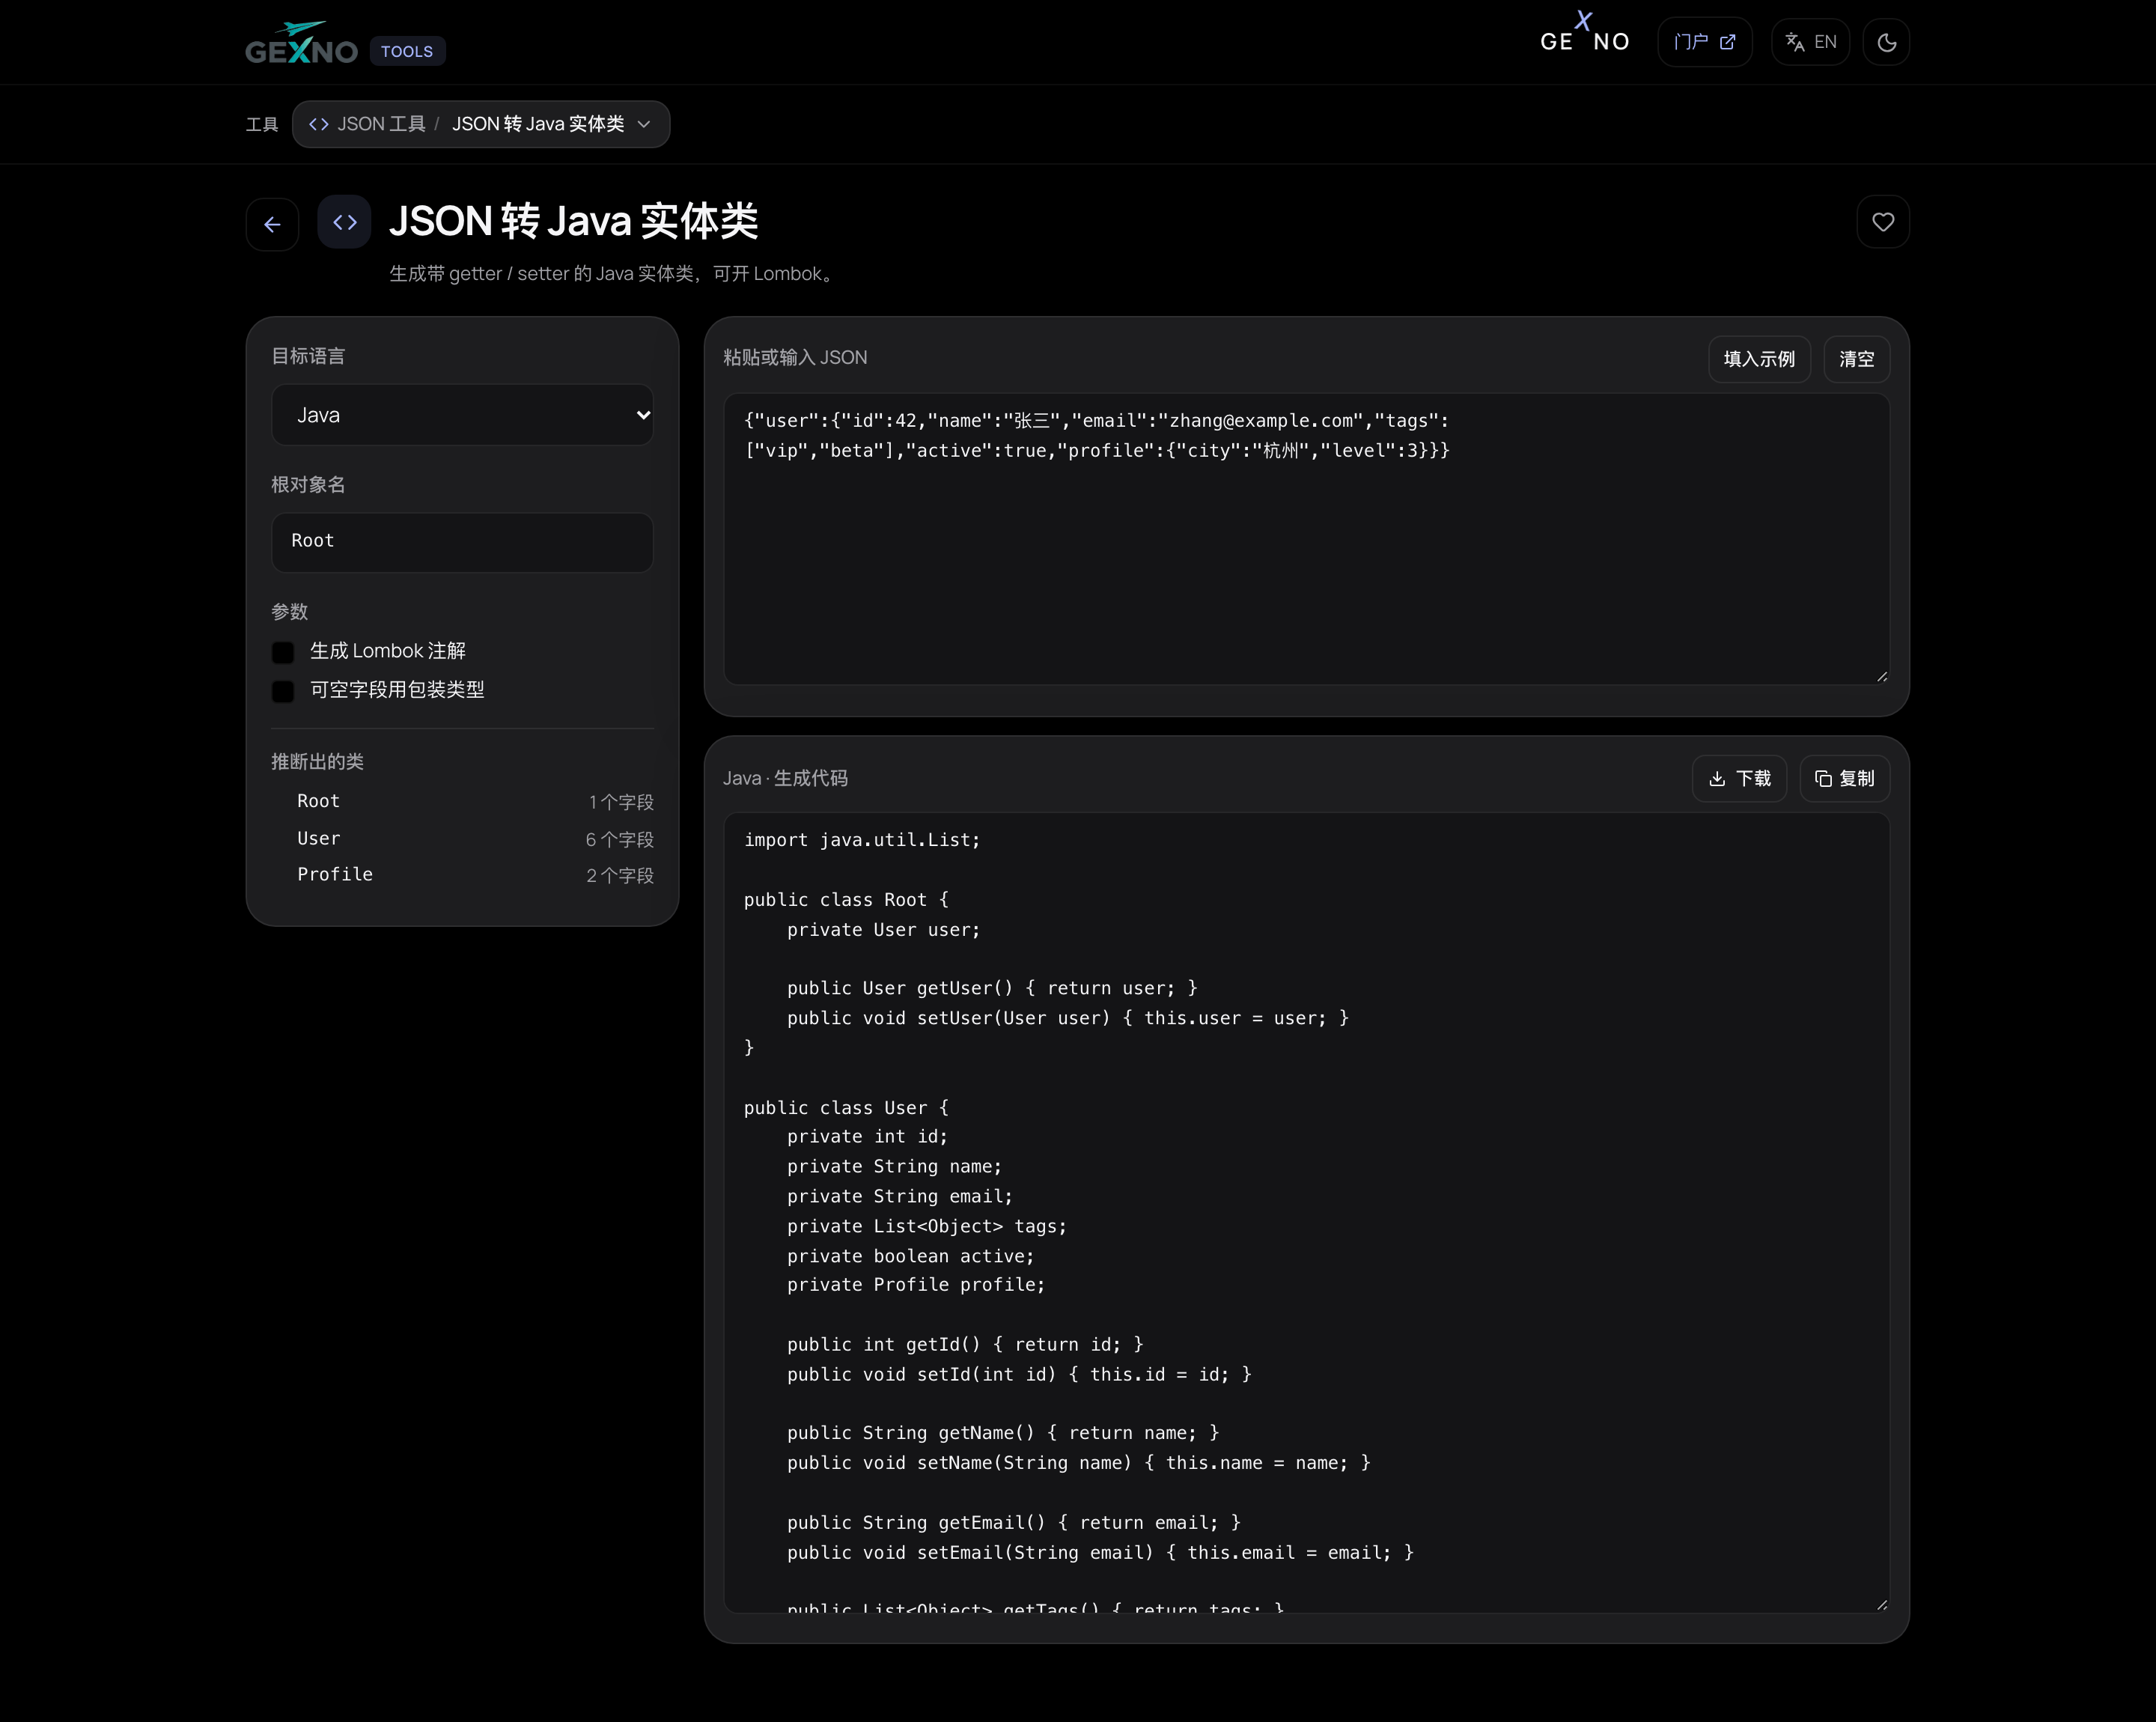Click the 填入示例 fill example button

1759,359
